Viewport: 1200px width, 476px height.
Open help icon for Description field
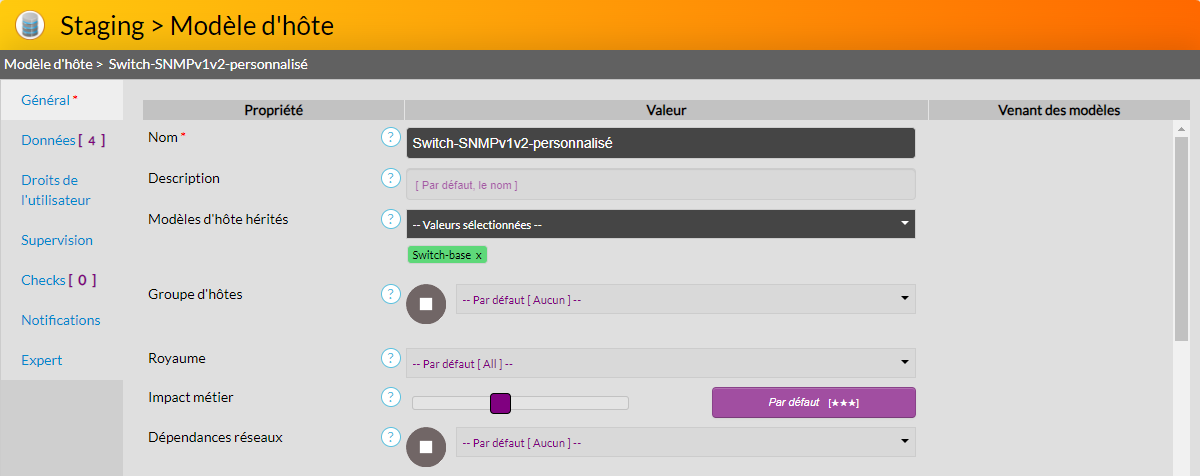click(x=390, y=178)
